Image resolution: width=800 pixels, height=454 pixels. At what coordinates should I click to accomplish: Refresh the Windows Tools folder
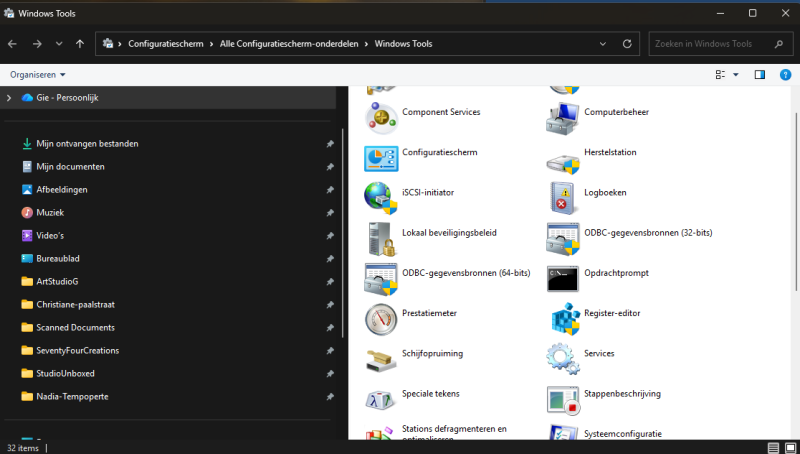[627, 44]
